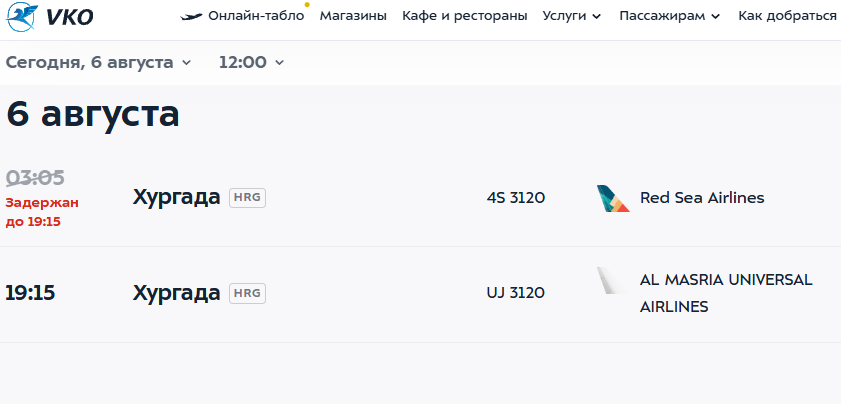Open the Онлайн-табло page

click(x=255, y=16)
